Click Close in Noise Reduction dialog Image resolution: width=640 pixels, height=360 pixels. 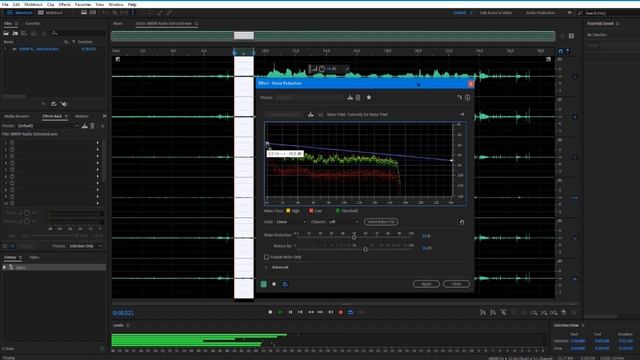click(x=456, y=284)
